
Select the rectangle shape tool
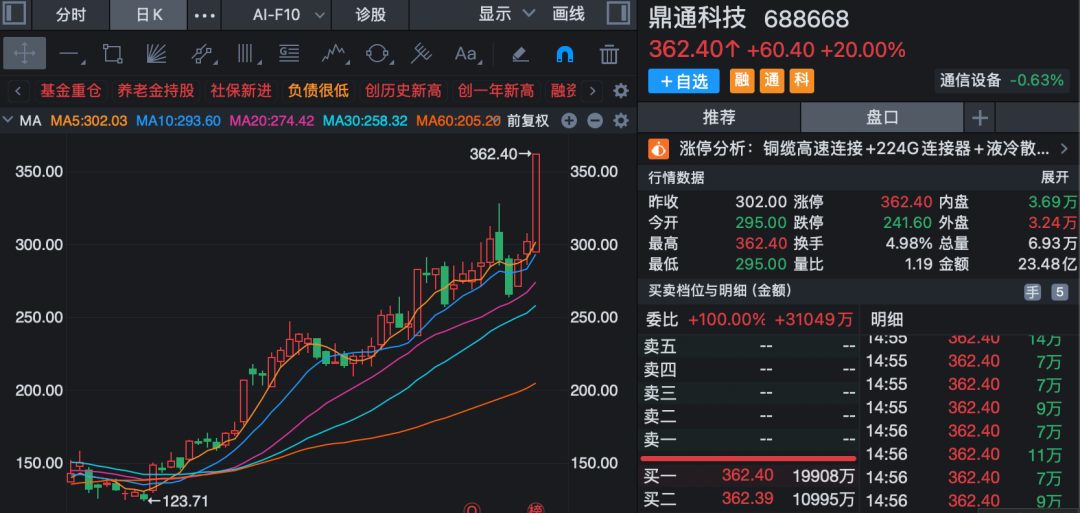click(112, 54)
